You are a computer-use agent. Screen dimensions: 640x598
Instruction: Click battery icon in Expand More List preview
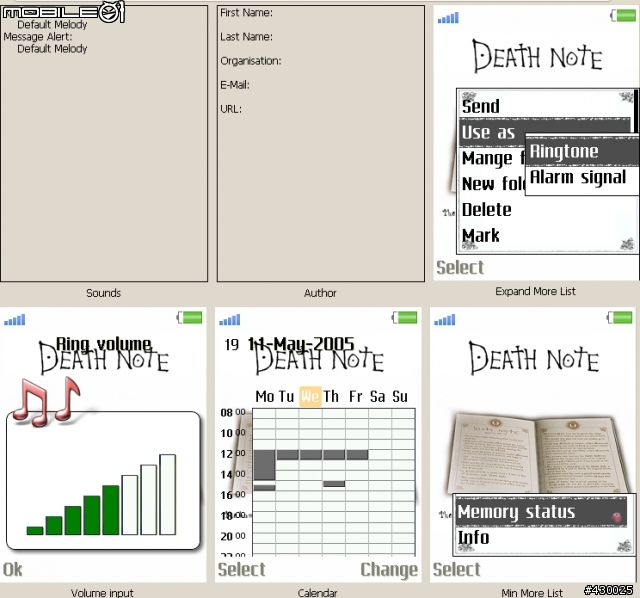623,16
